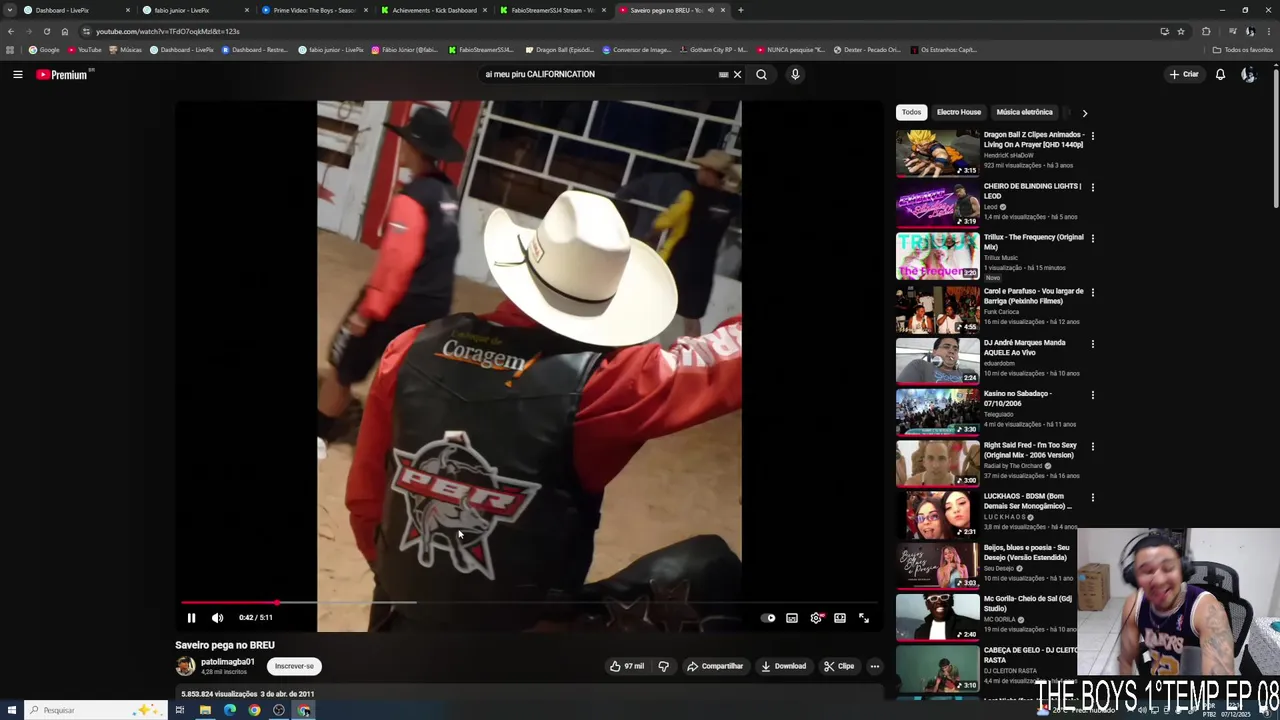Open Todos os favoritos bookmarks folder
The height and width of the screenshot is (720, 1280).
[x=1243, y=49]
